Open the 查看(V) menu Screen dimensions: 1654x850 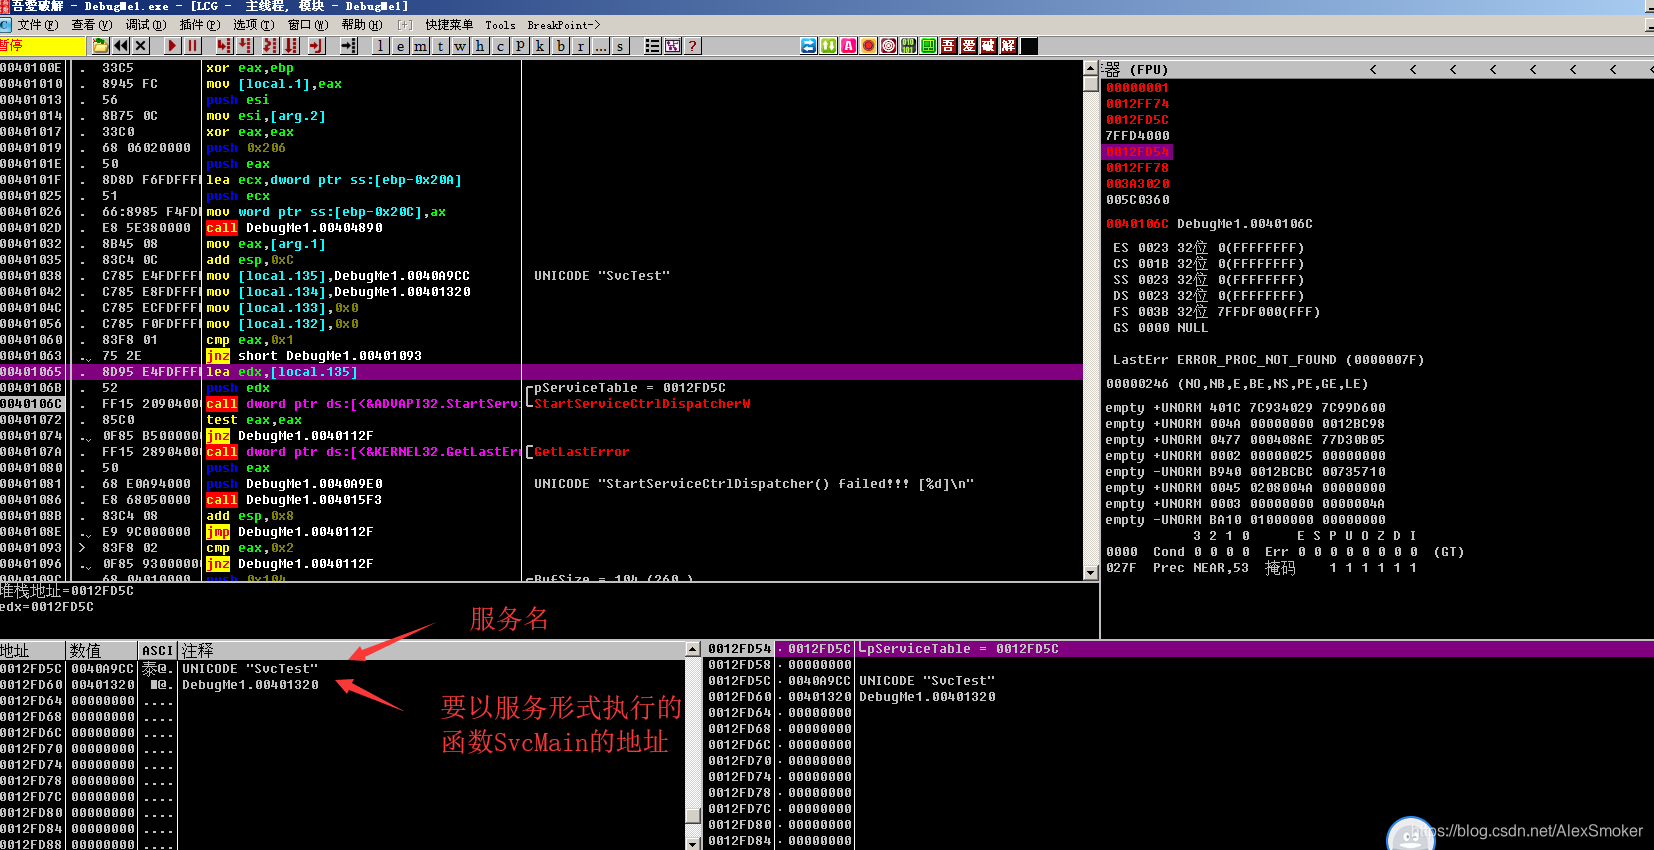coord(92,25)
